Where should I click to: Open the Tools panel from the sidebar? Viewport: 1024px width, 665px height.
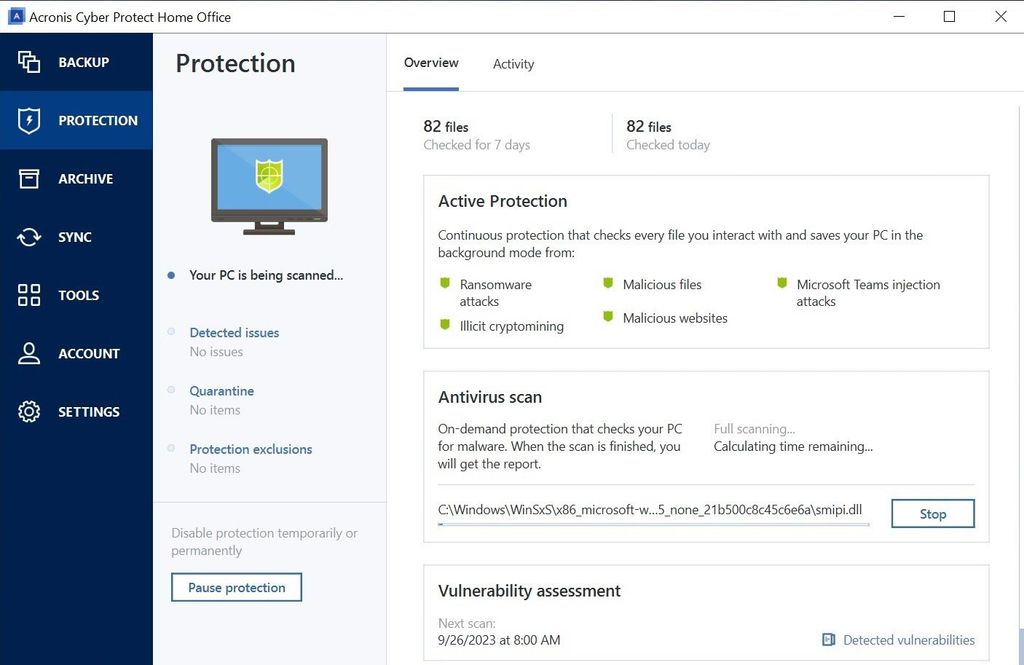[x=26, y=294]
